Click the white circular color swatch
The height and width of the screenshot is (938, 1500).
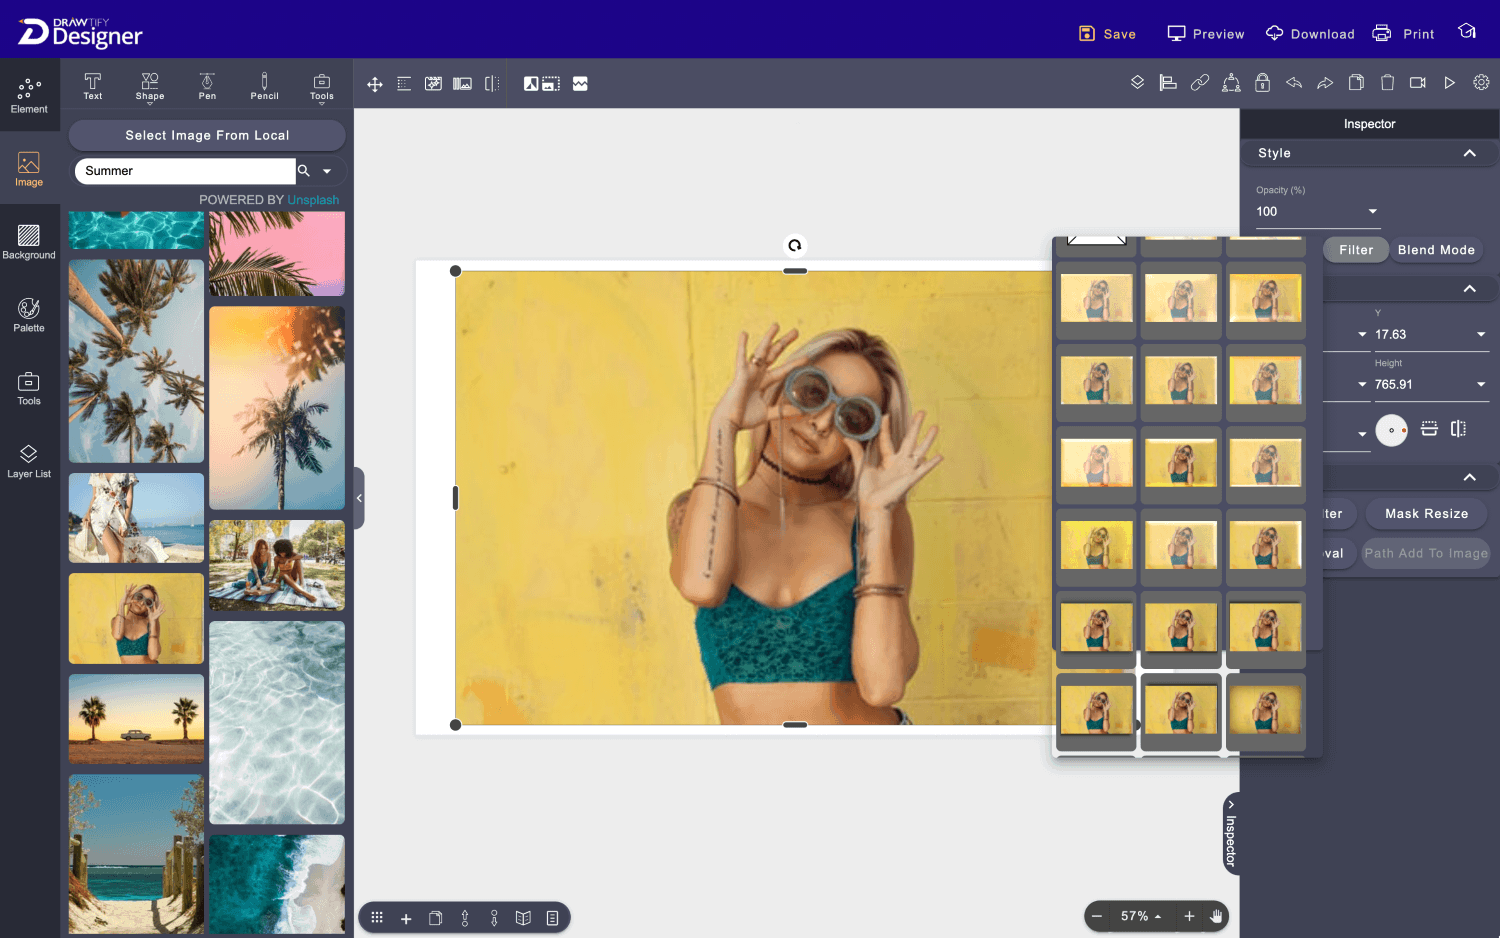1390,430
